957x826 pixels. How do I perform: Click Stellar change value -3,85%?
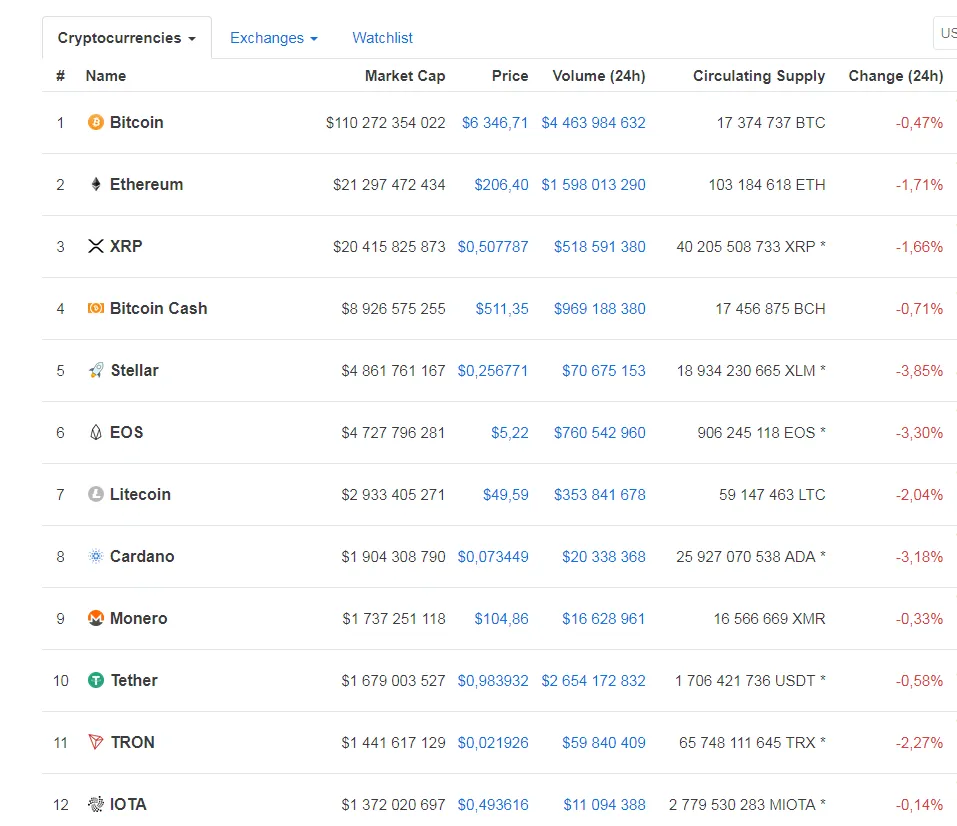pyautogui.click(x=919, y=371)
